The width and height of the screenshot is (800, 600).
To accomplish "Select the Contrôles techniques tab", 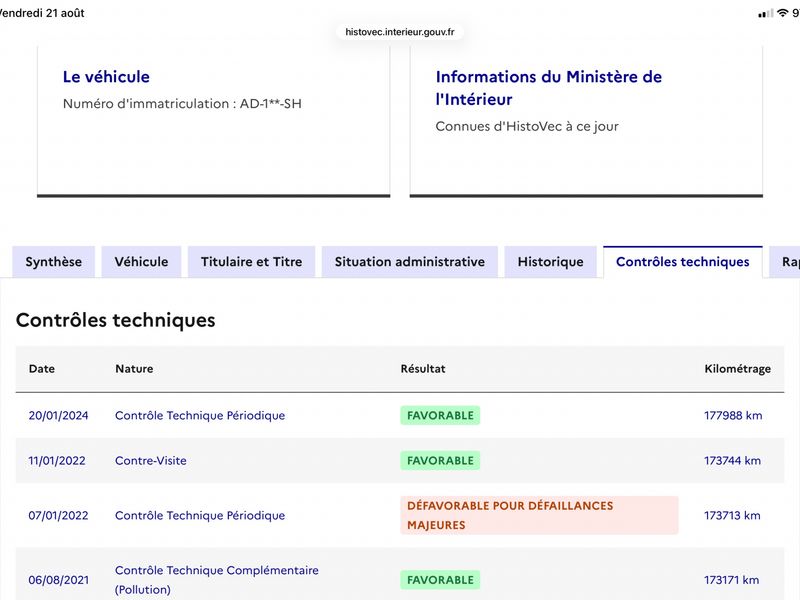I will [683, 262].
